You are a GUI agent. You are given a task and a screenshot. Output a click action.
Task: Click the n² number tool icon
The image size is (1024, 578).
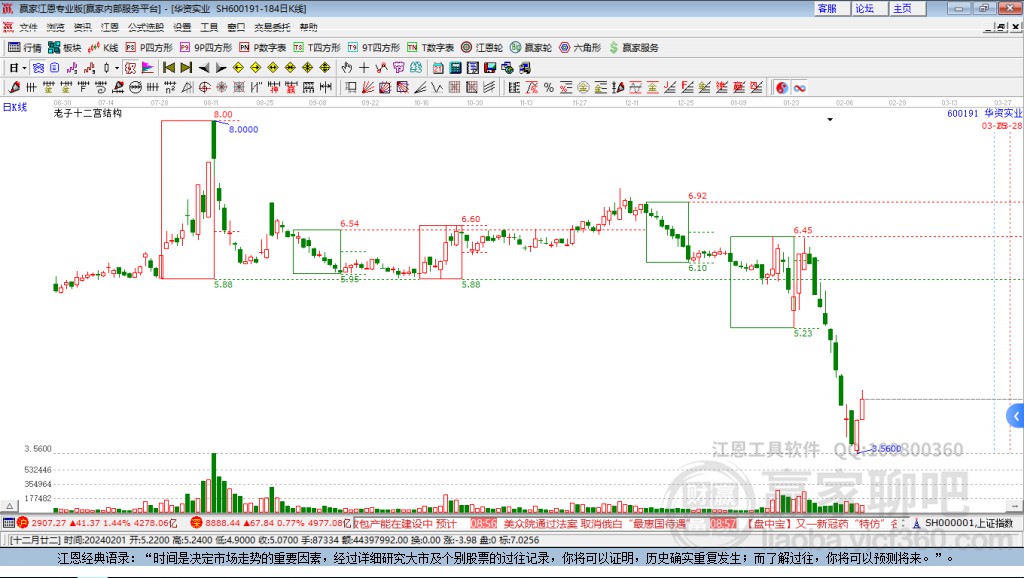tap(170, 88)
